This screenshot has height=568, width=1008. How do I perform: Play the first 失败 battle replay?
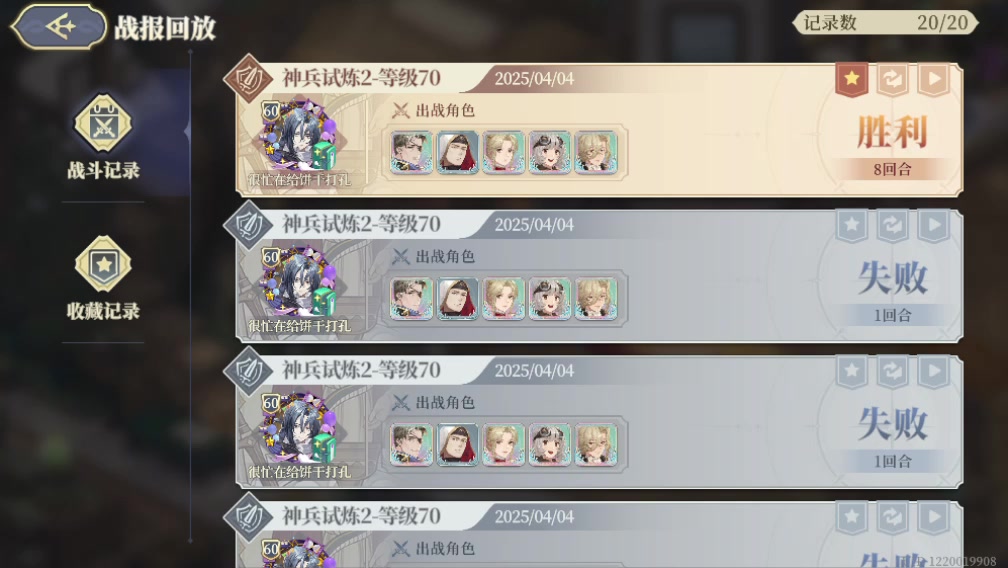point(933,226)
